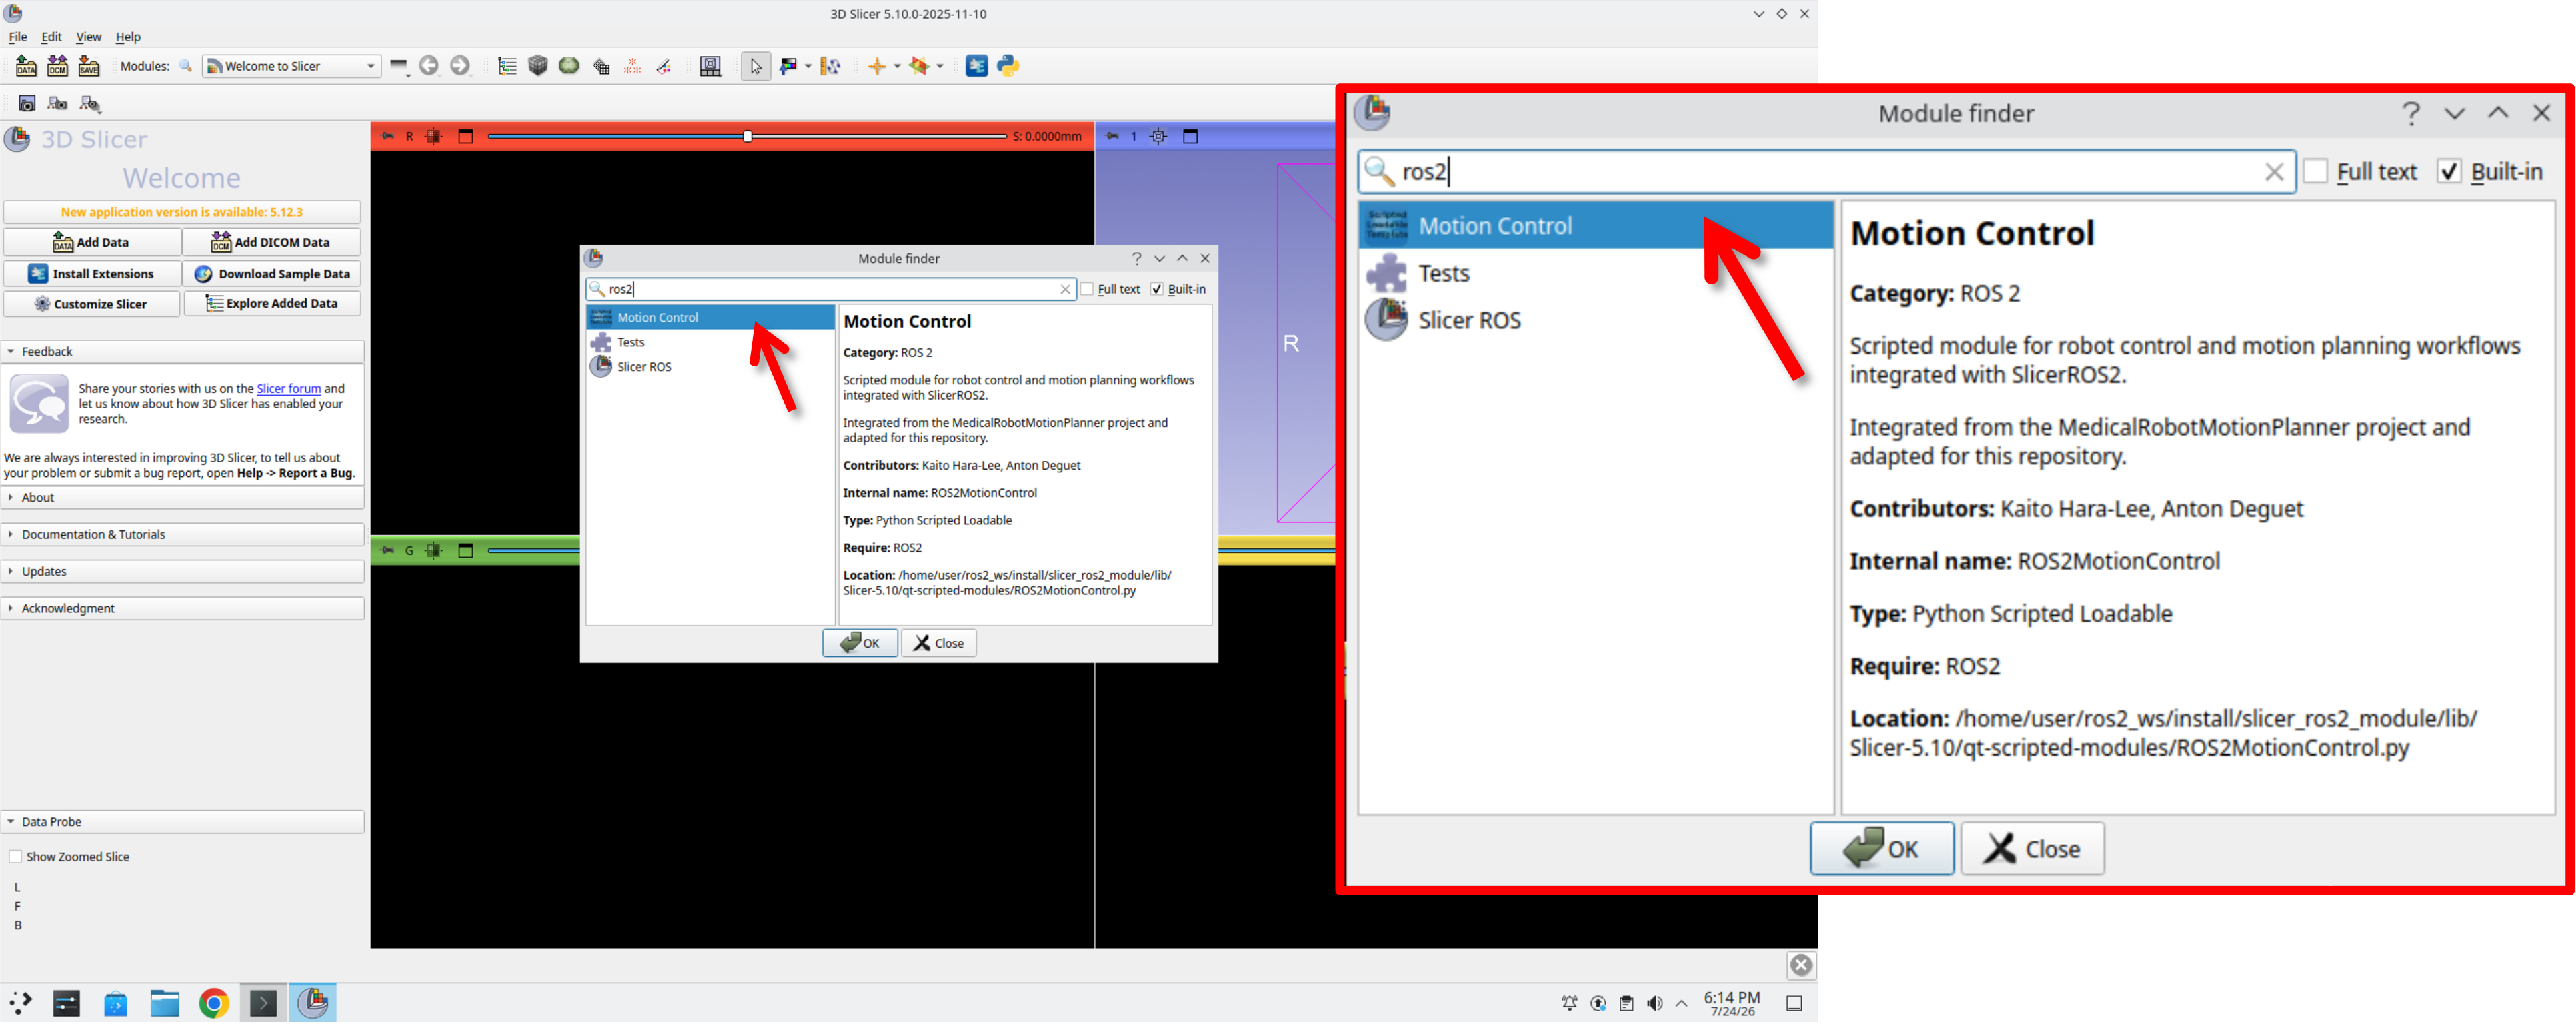Select Slicer ROS in the smaller Module finder list

[644, 367]
